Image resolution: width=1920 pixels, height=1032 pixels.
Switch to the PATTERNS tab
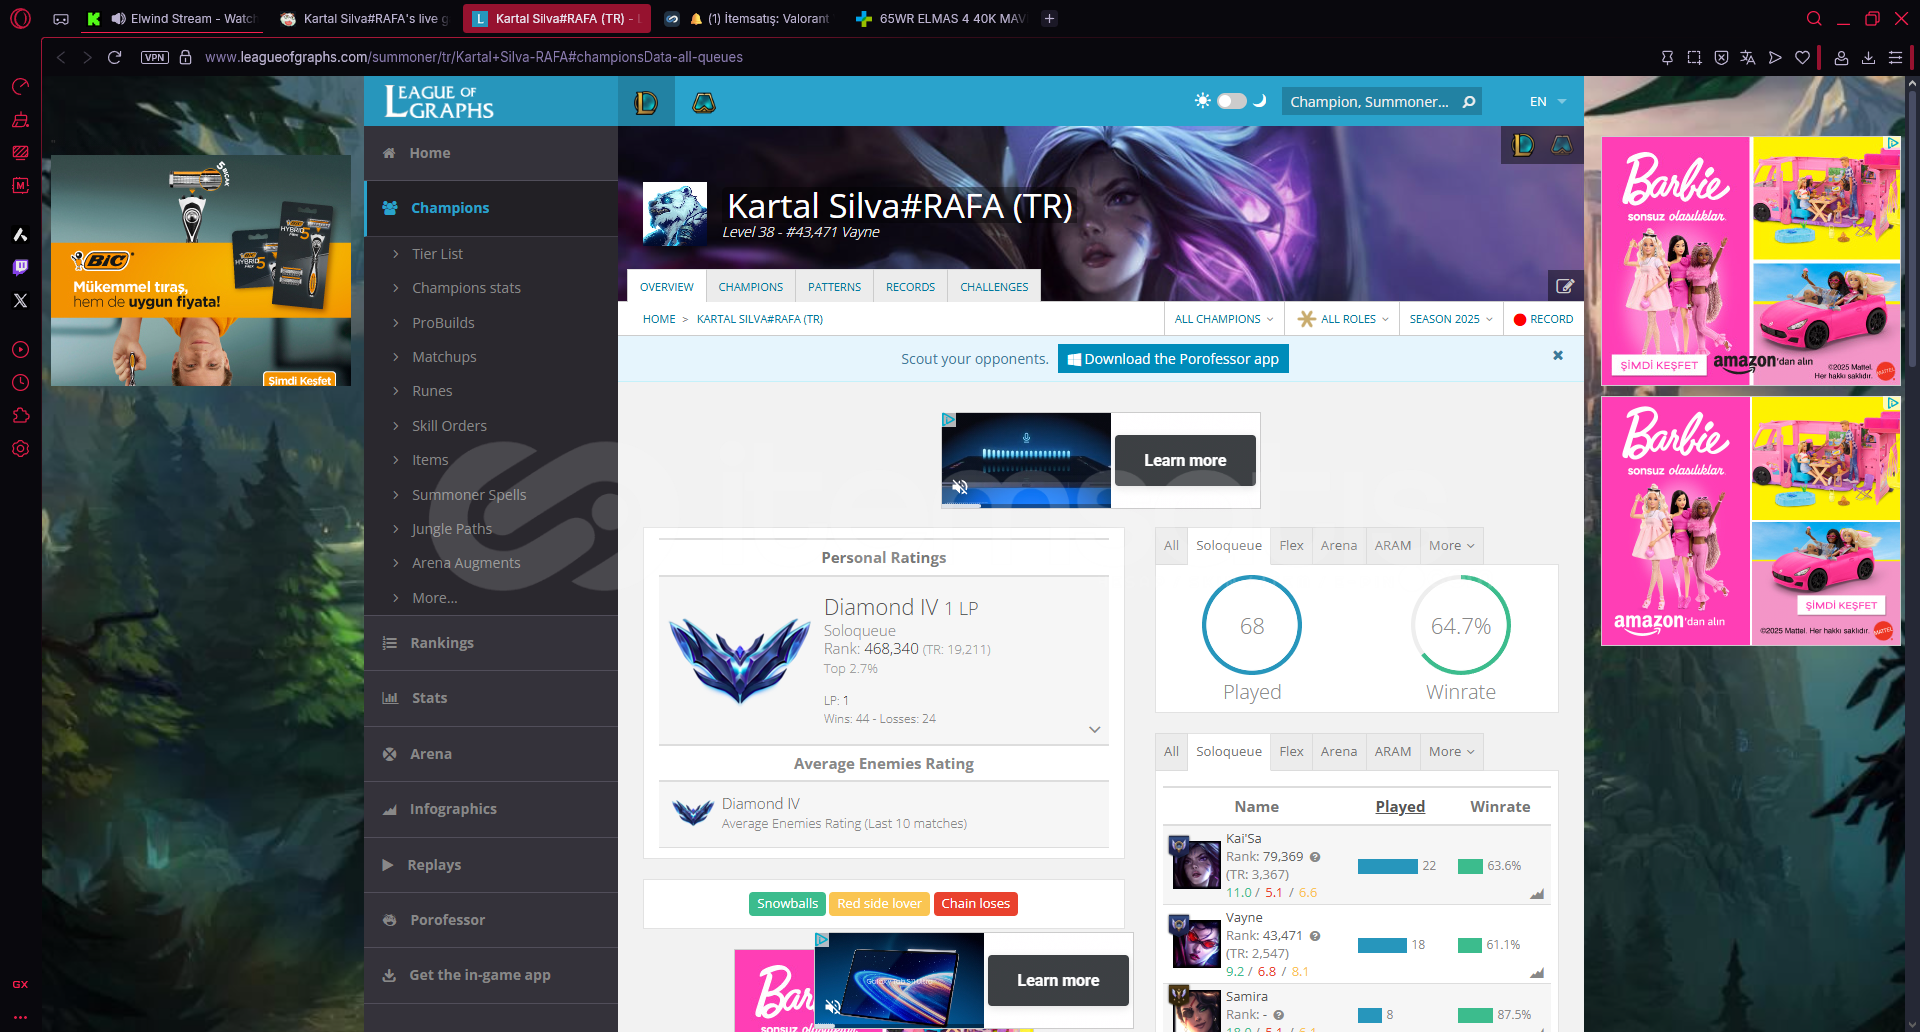tap(834, 287)
